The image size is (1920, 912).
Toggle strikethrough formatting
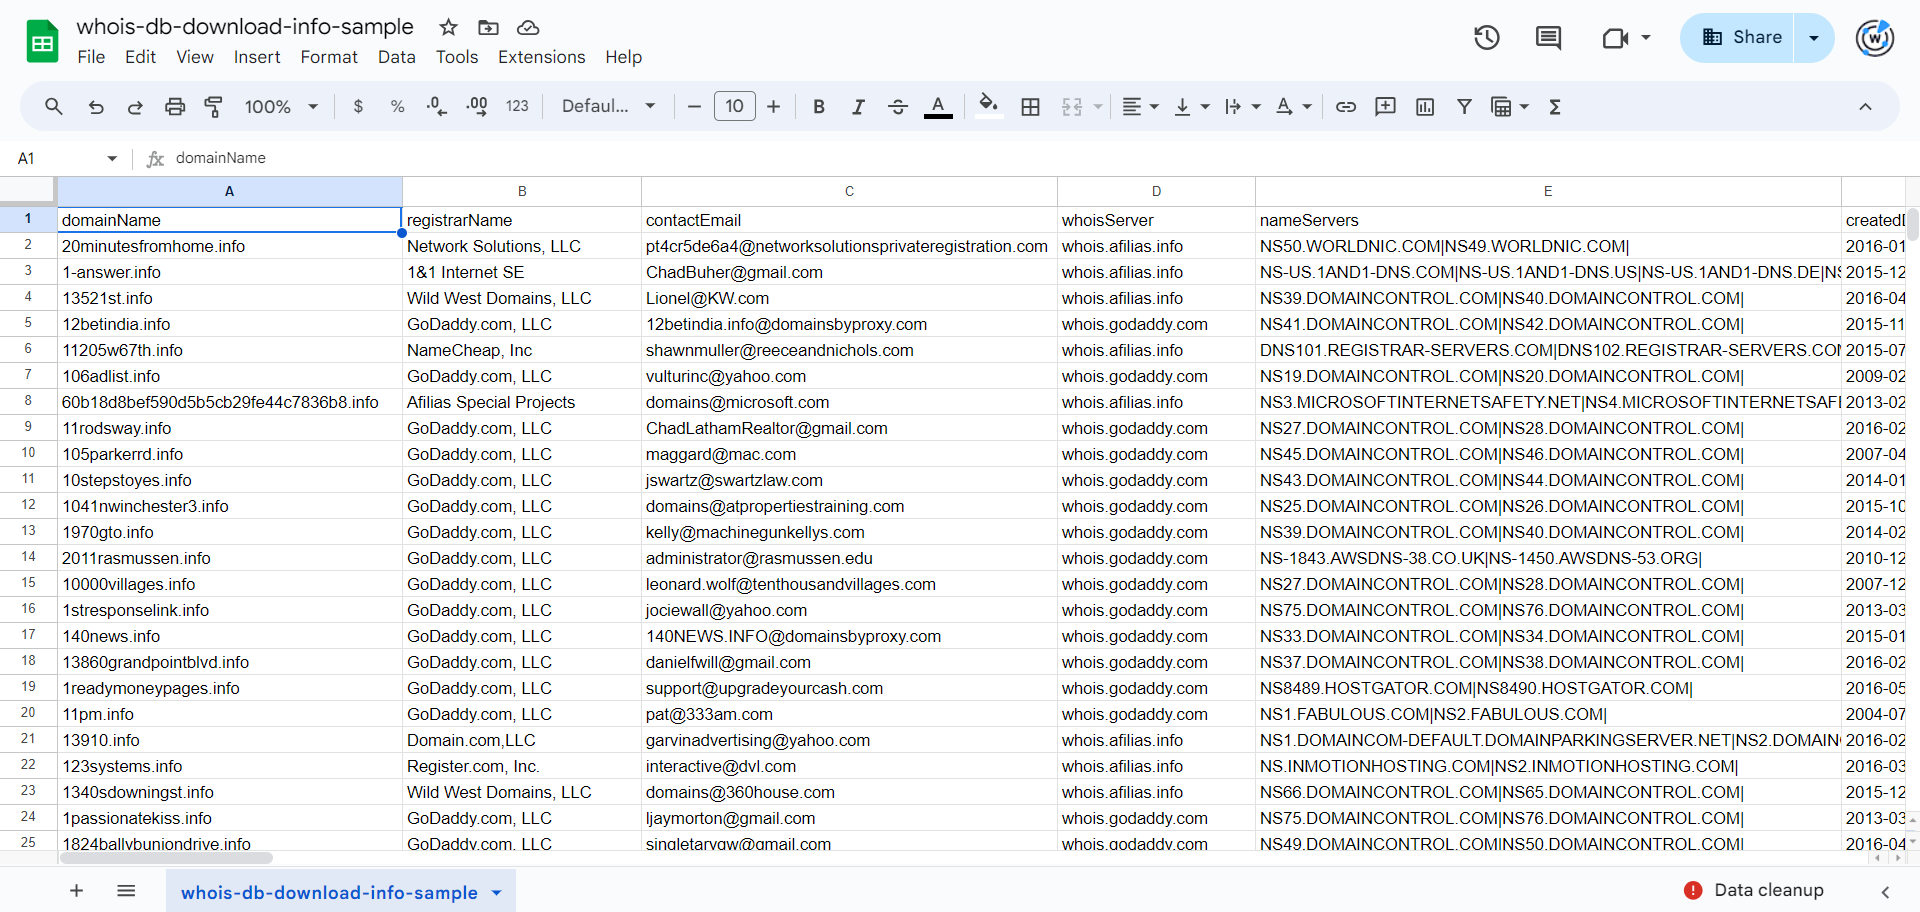tap(897, 107)
